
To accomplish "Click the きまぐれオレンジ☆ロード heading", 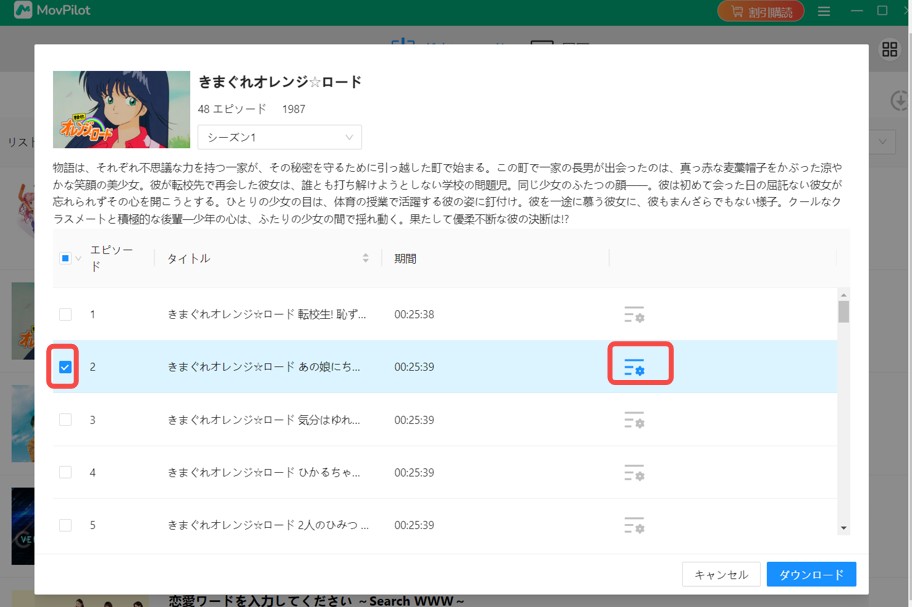I will pyautogui.click(x=280, y=81).
